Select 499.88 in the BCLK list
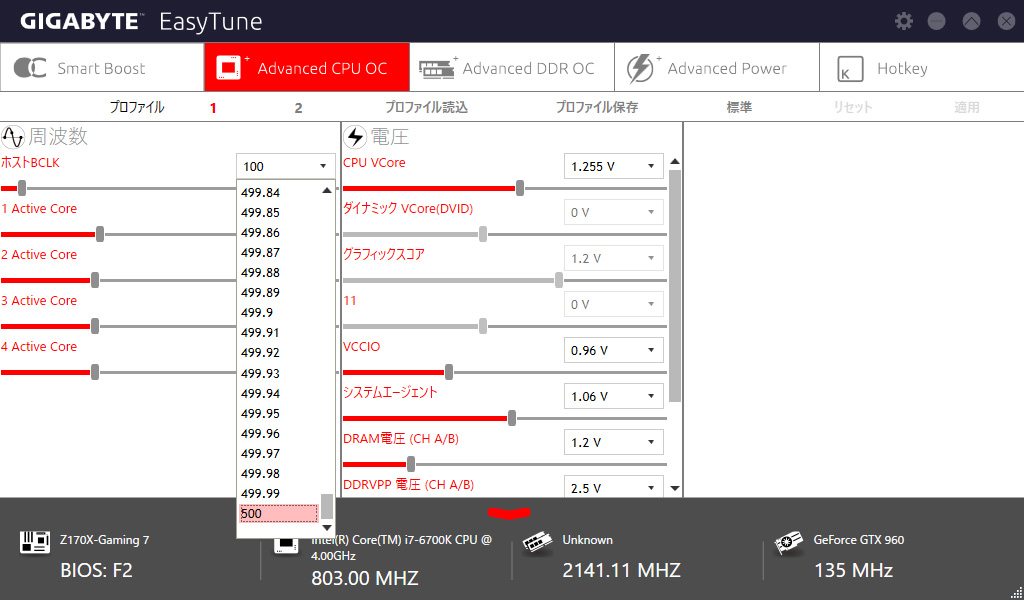1024x600 pixels. [x=279, y=273]
